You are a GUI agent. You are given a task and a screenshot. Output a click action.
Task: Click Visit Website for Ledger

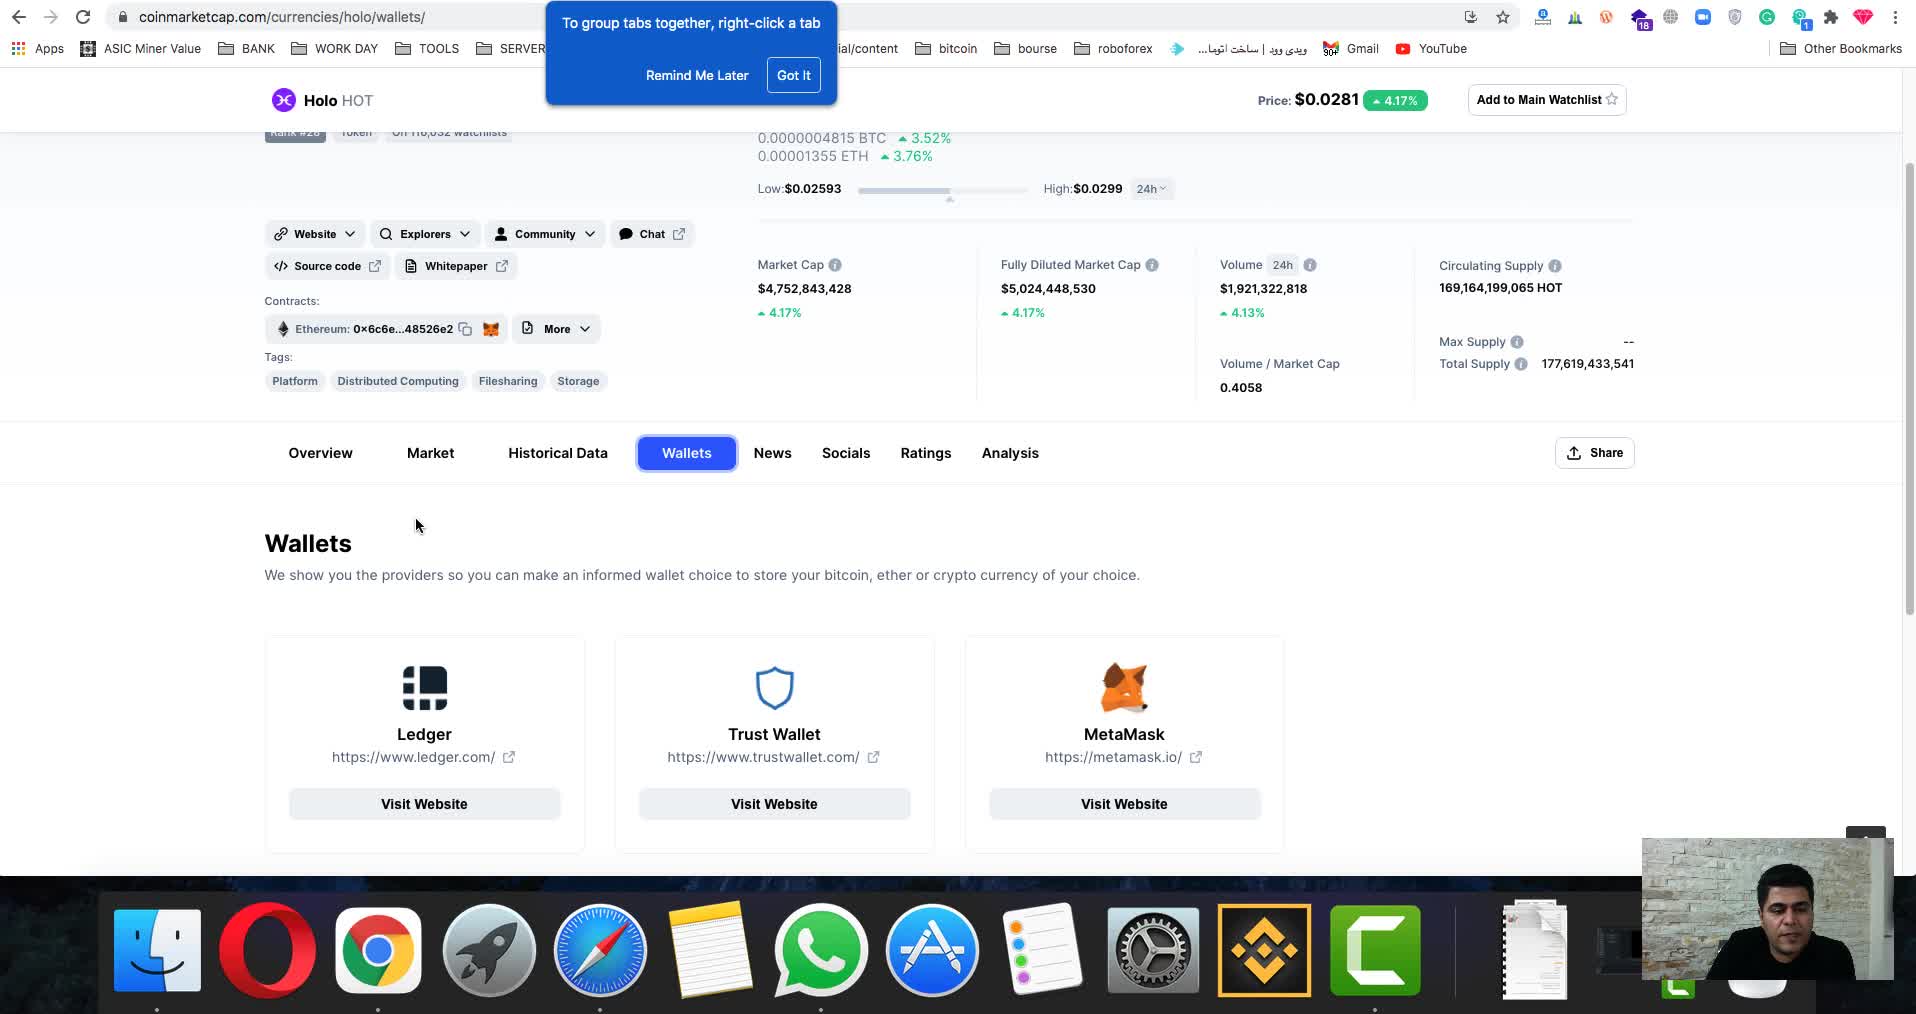point(424,804)
